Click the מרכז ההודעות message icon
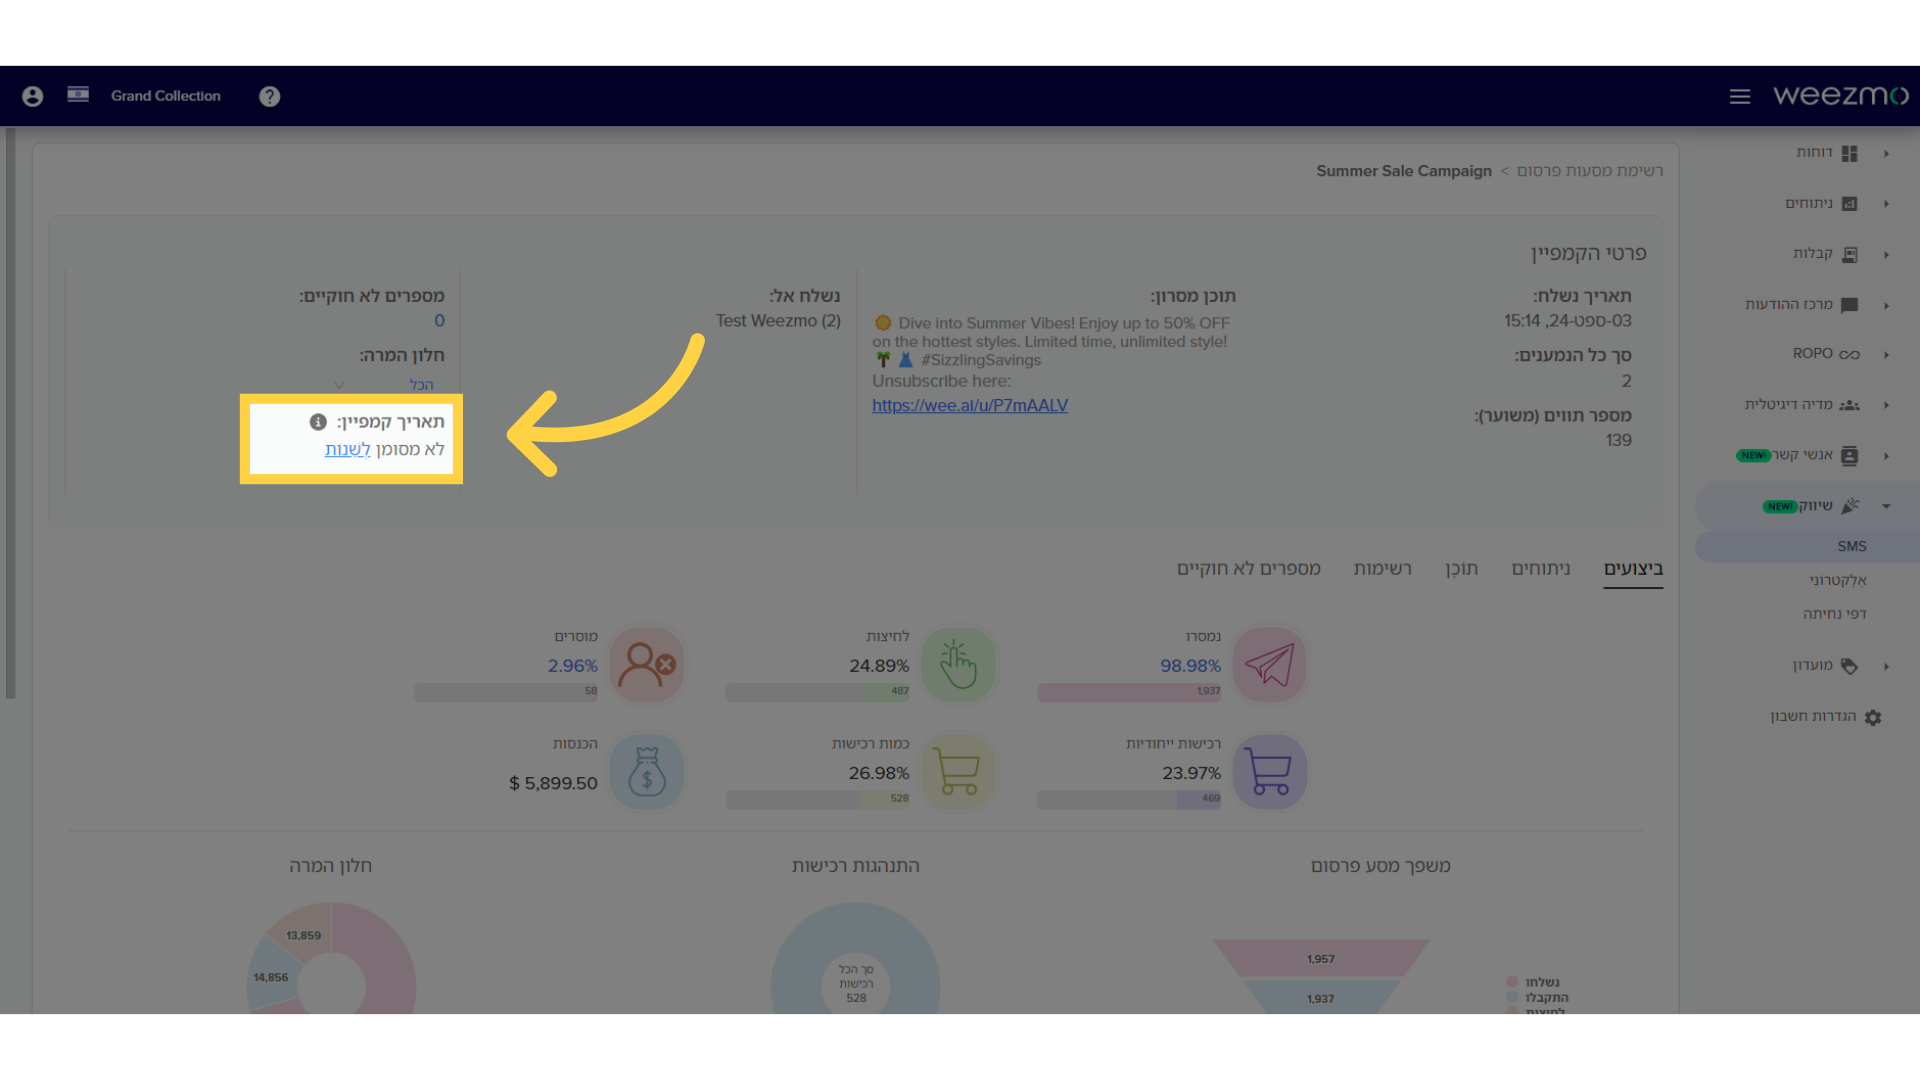Image resolution: width=1920 pixels, height=1080 pixels. point(1850,305)
